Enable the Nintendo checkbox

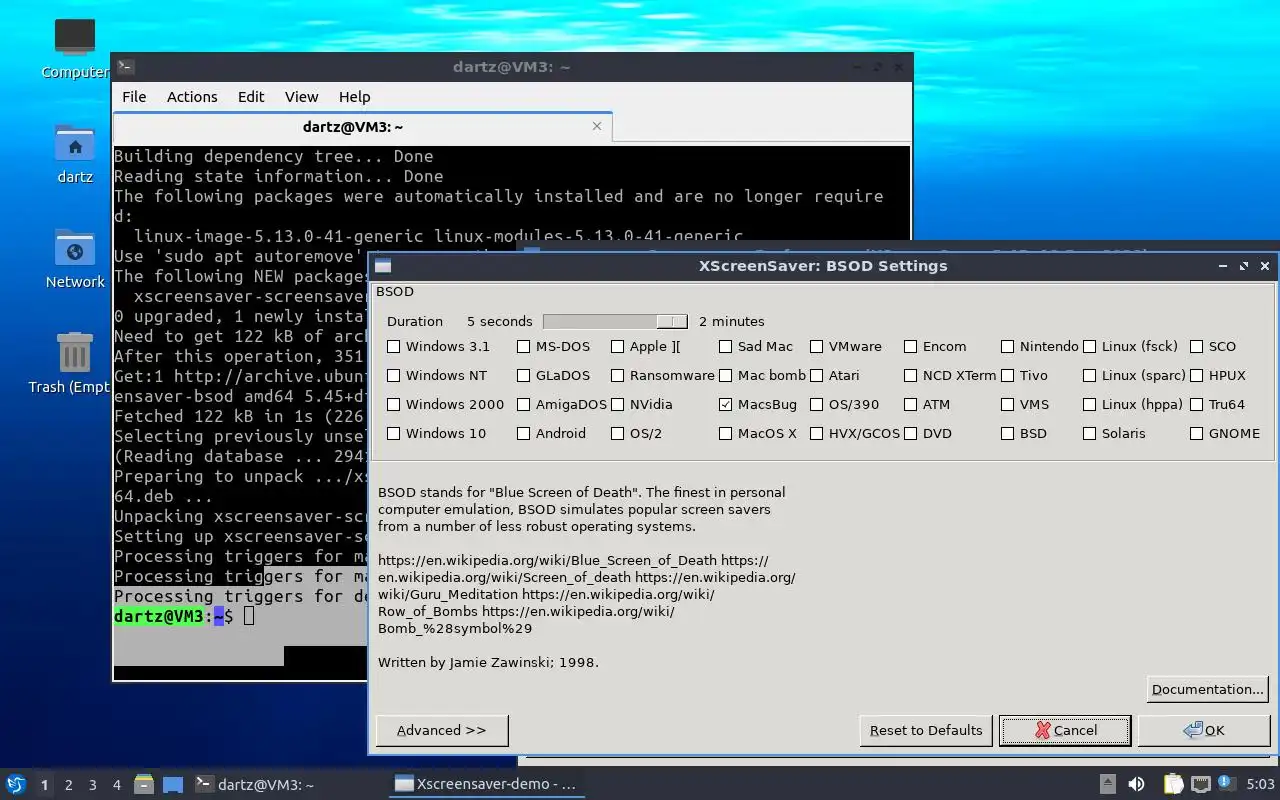click(x=1008, y=347)
